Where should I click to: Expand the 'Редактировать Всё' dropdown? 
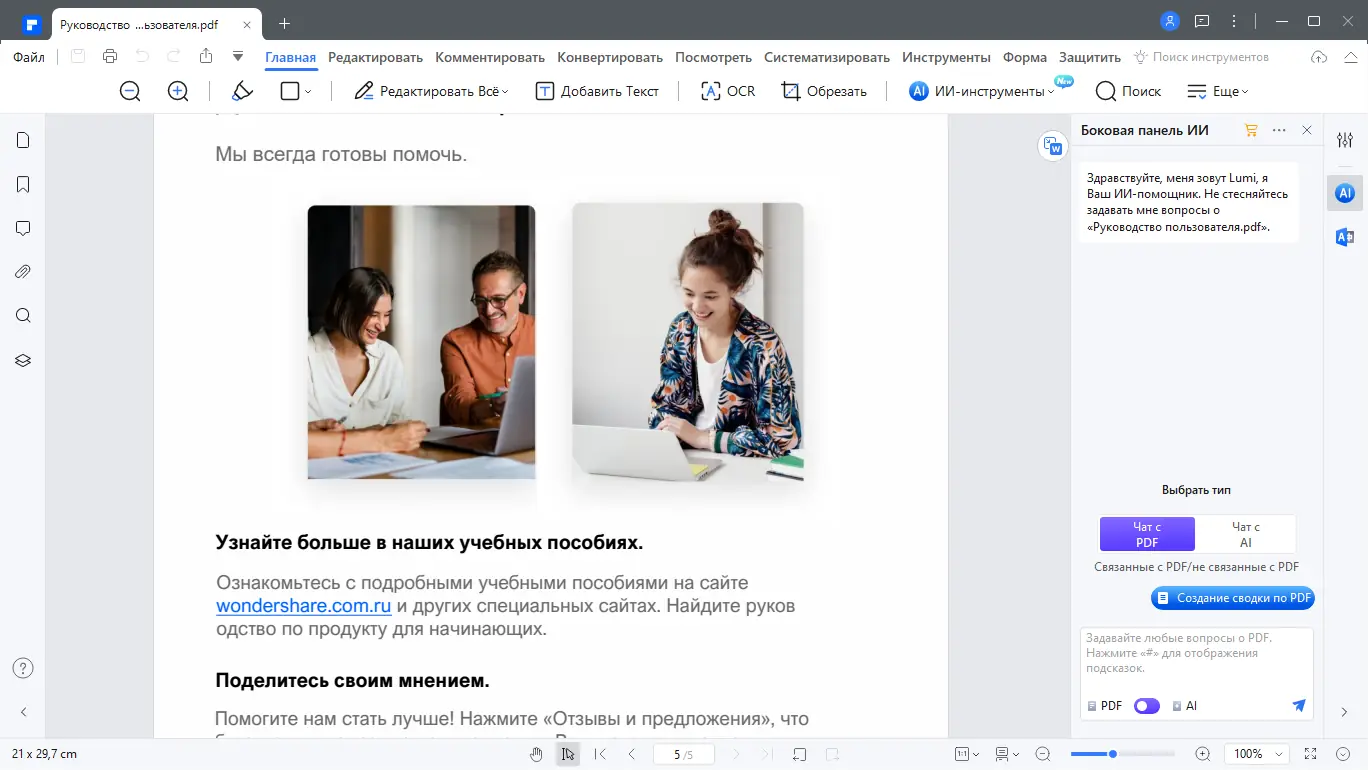point(504,91)
